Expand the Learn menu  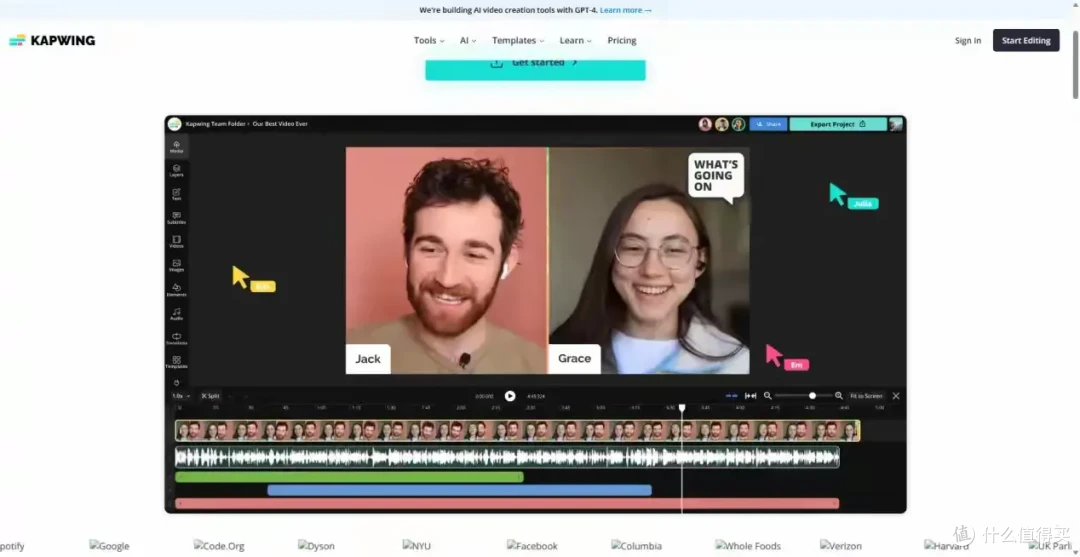pyautogui.click(x=575, y=41)
